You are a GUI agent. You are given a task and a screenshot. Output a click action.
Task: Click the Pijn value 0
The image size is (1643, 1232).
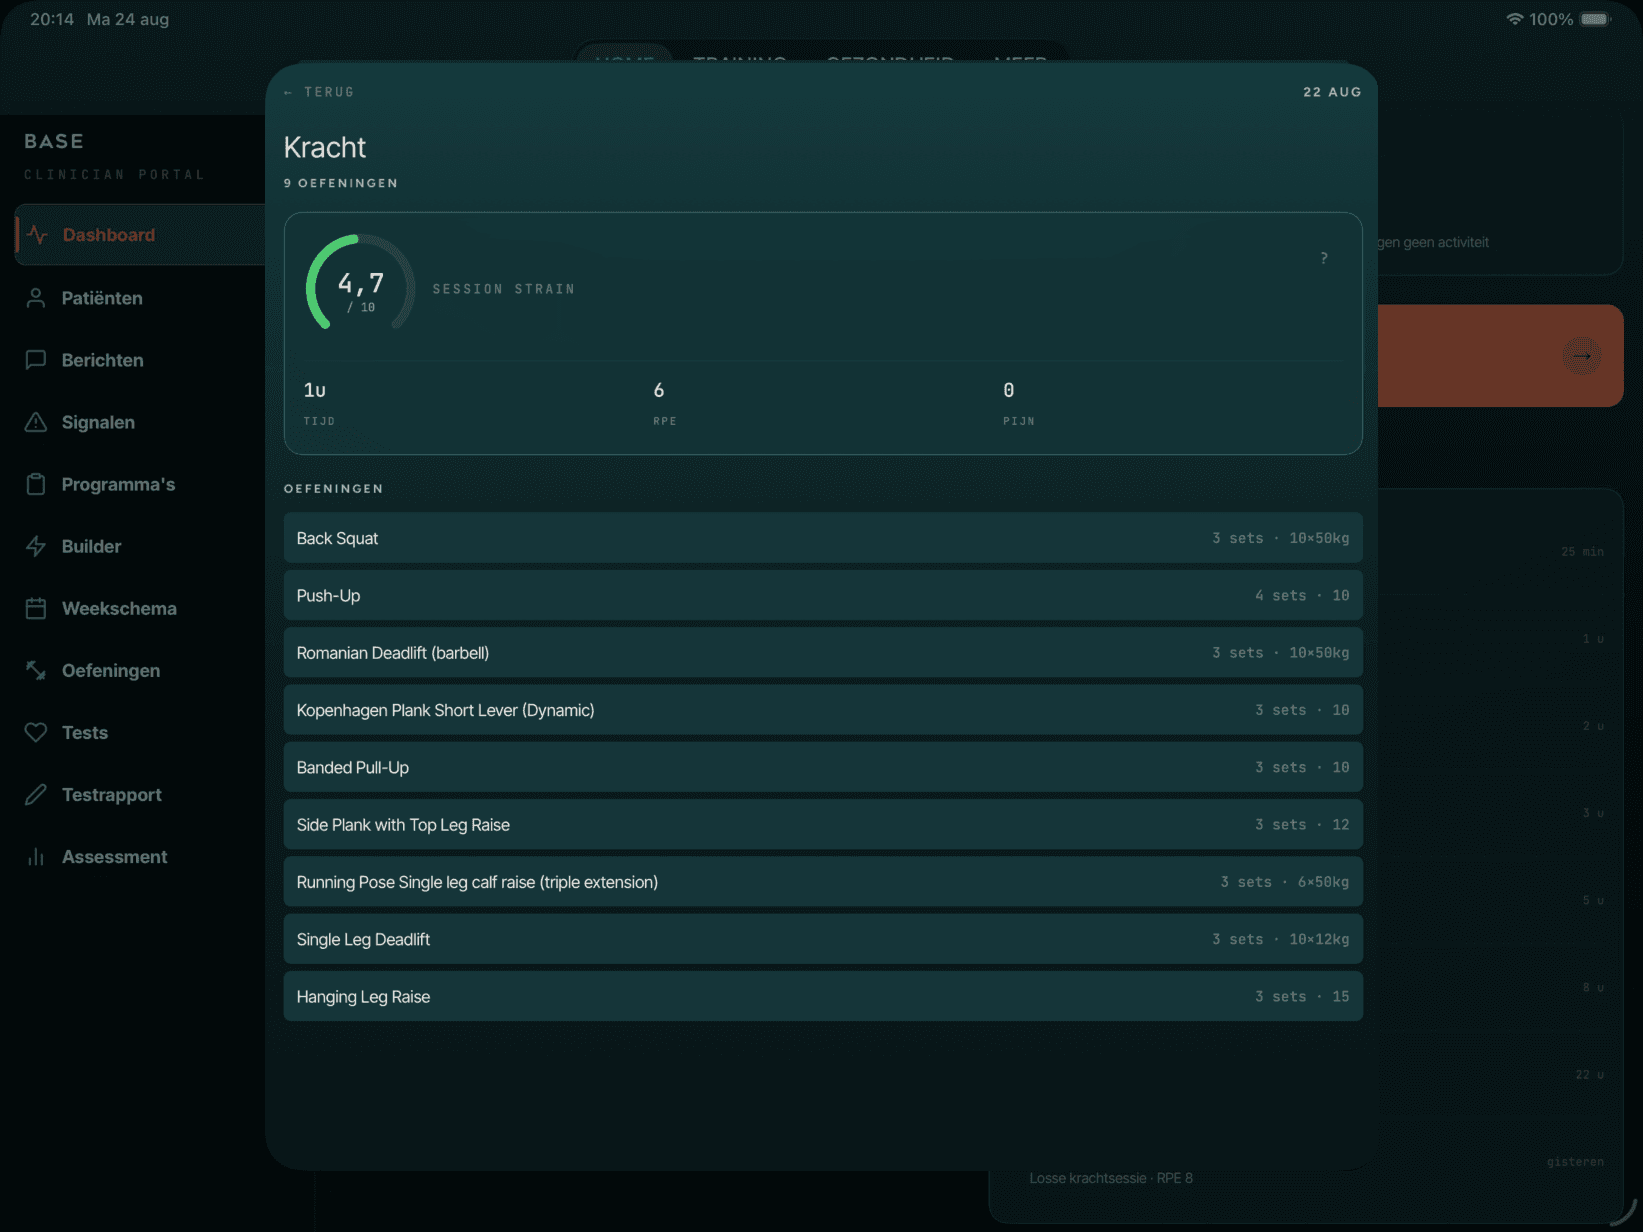pos(1009,390)
